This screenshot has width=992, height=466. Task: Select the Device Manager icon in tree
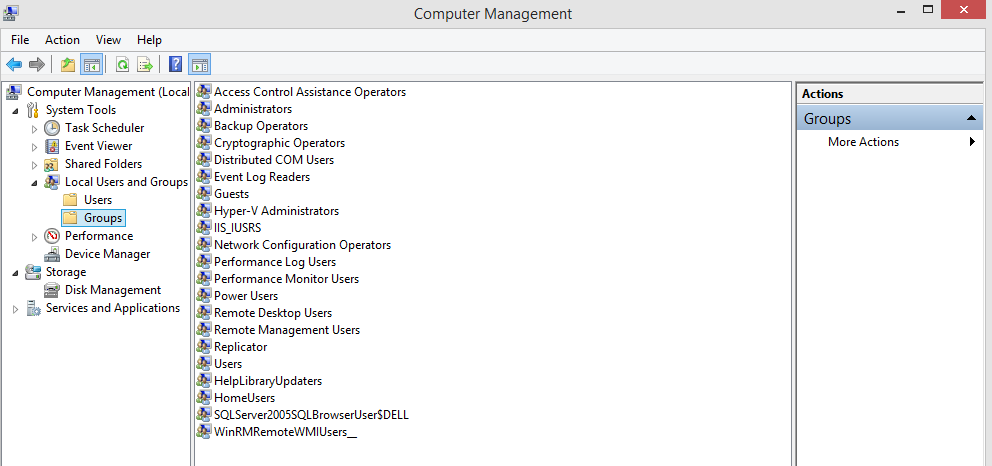pos(52,254)
